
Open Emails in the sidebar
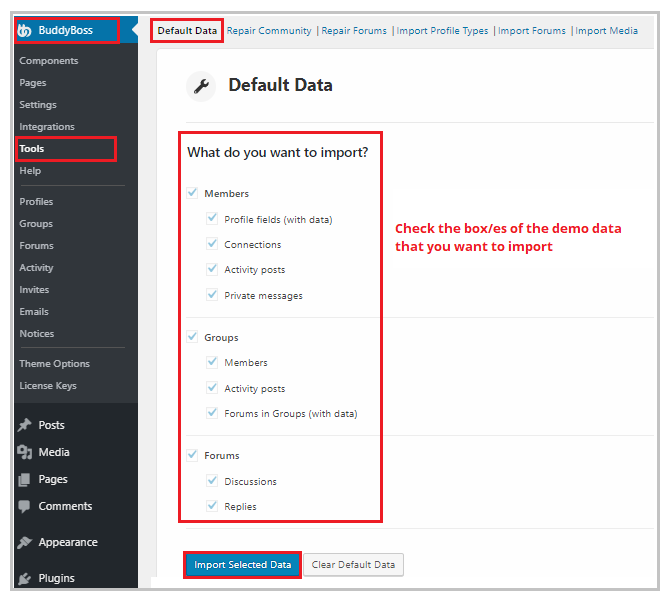click(34, 312)
